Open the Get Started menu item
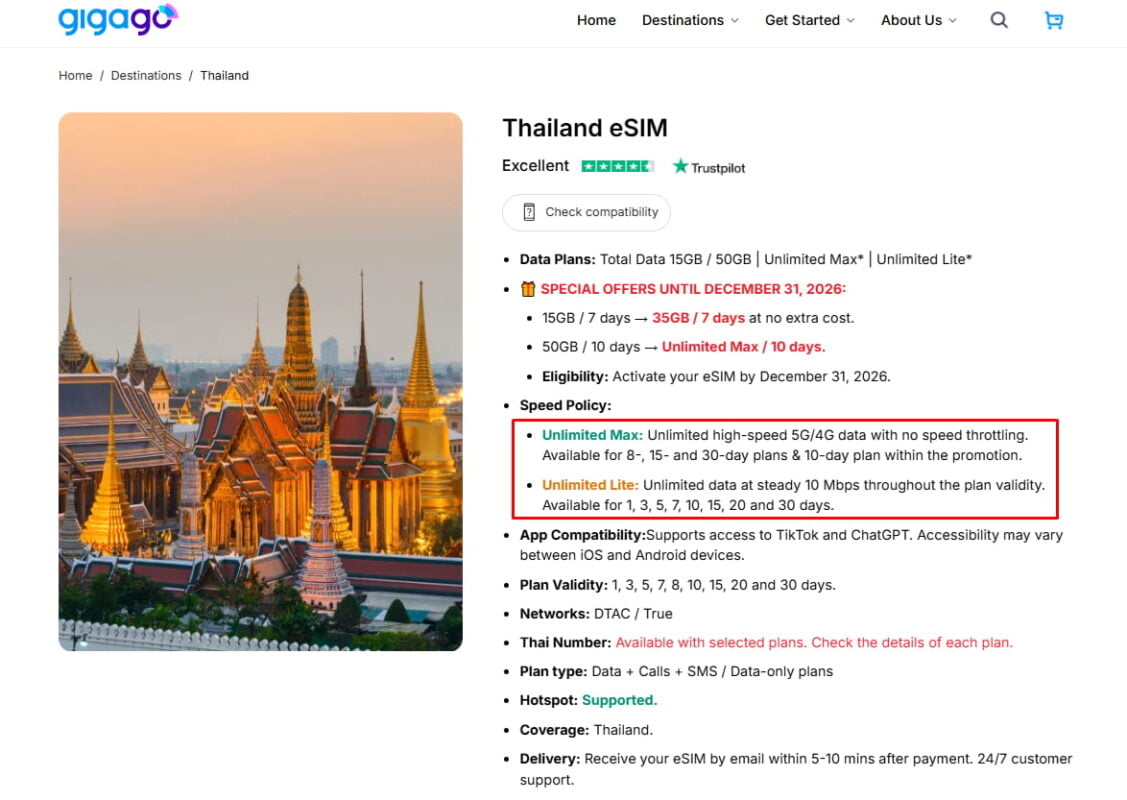The width and height of the screenshot is (1127, 800). pos(802,20)
